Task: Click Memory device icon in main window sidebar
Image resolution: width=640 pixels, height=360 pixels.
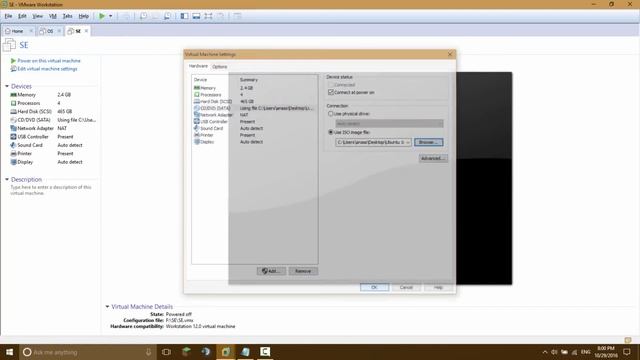Action: tap(13, 95)
